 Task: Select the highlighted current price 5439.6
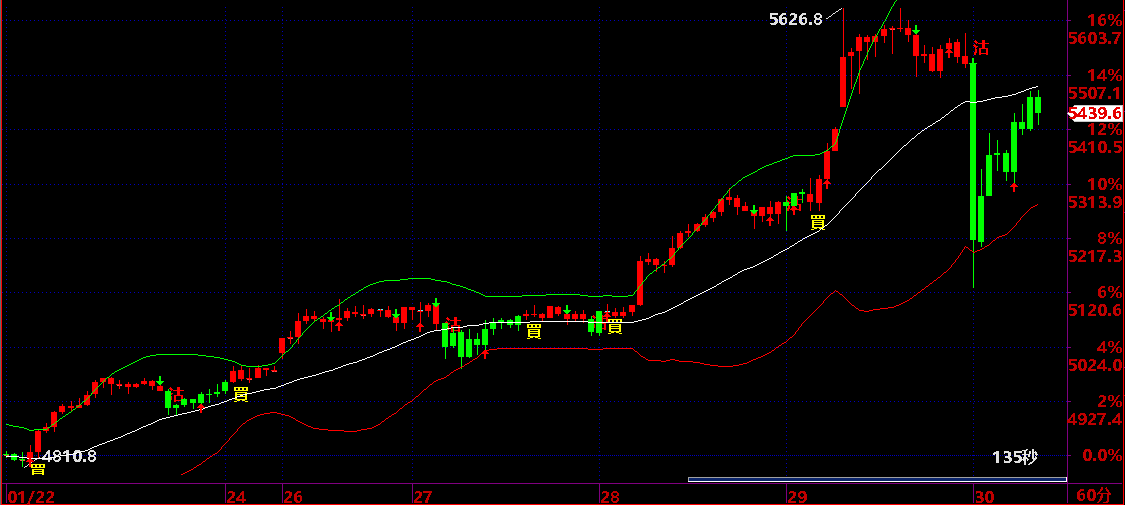coord(1095,113)
